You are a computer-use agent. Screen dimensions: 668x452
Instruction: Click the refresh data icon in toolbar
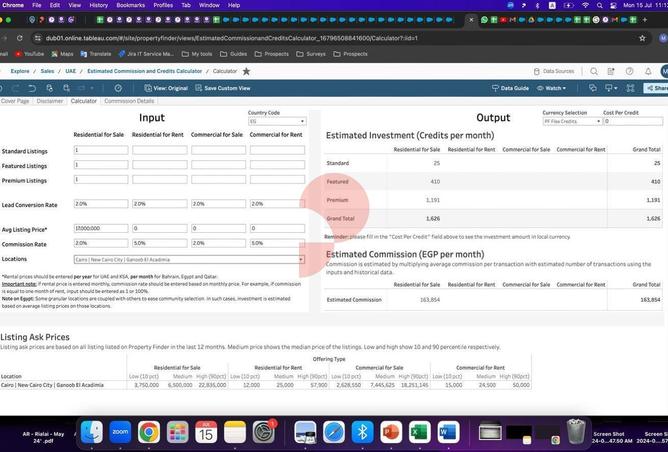49,88
